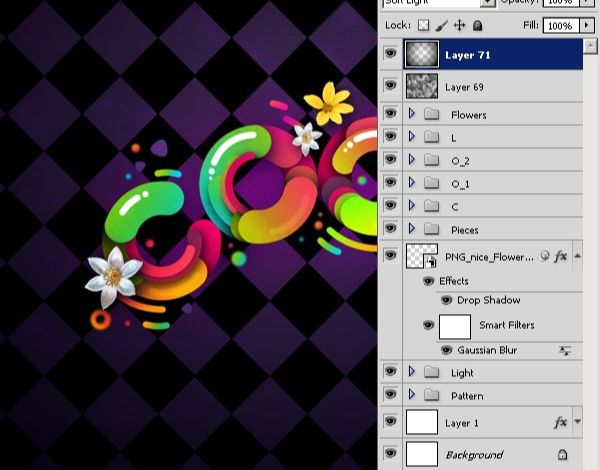Click the Light group folder icon
The width and height of the screenshot is (600, 470).
[x=431, y=371]
